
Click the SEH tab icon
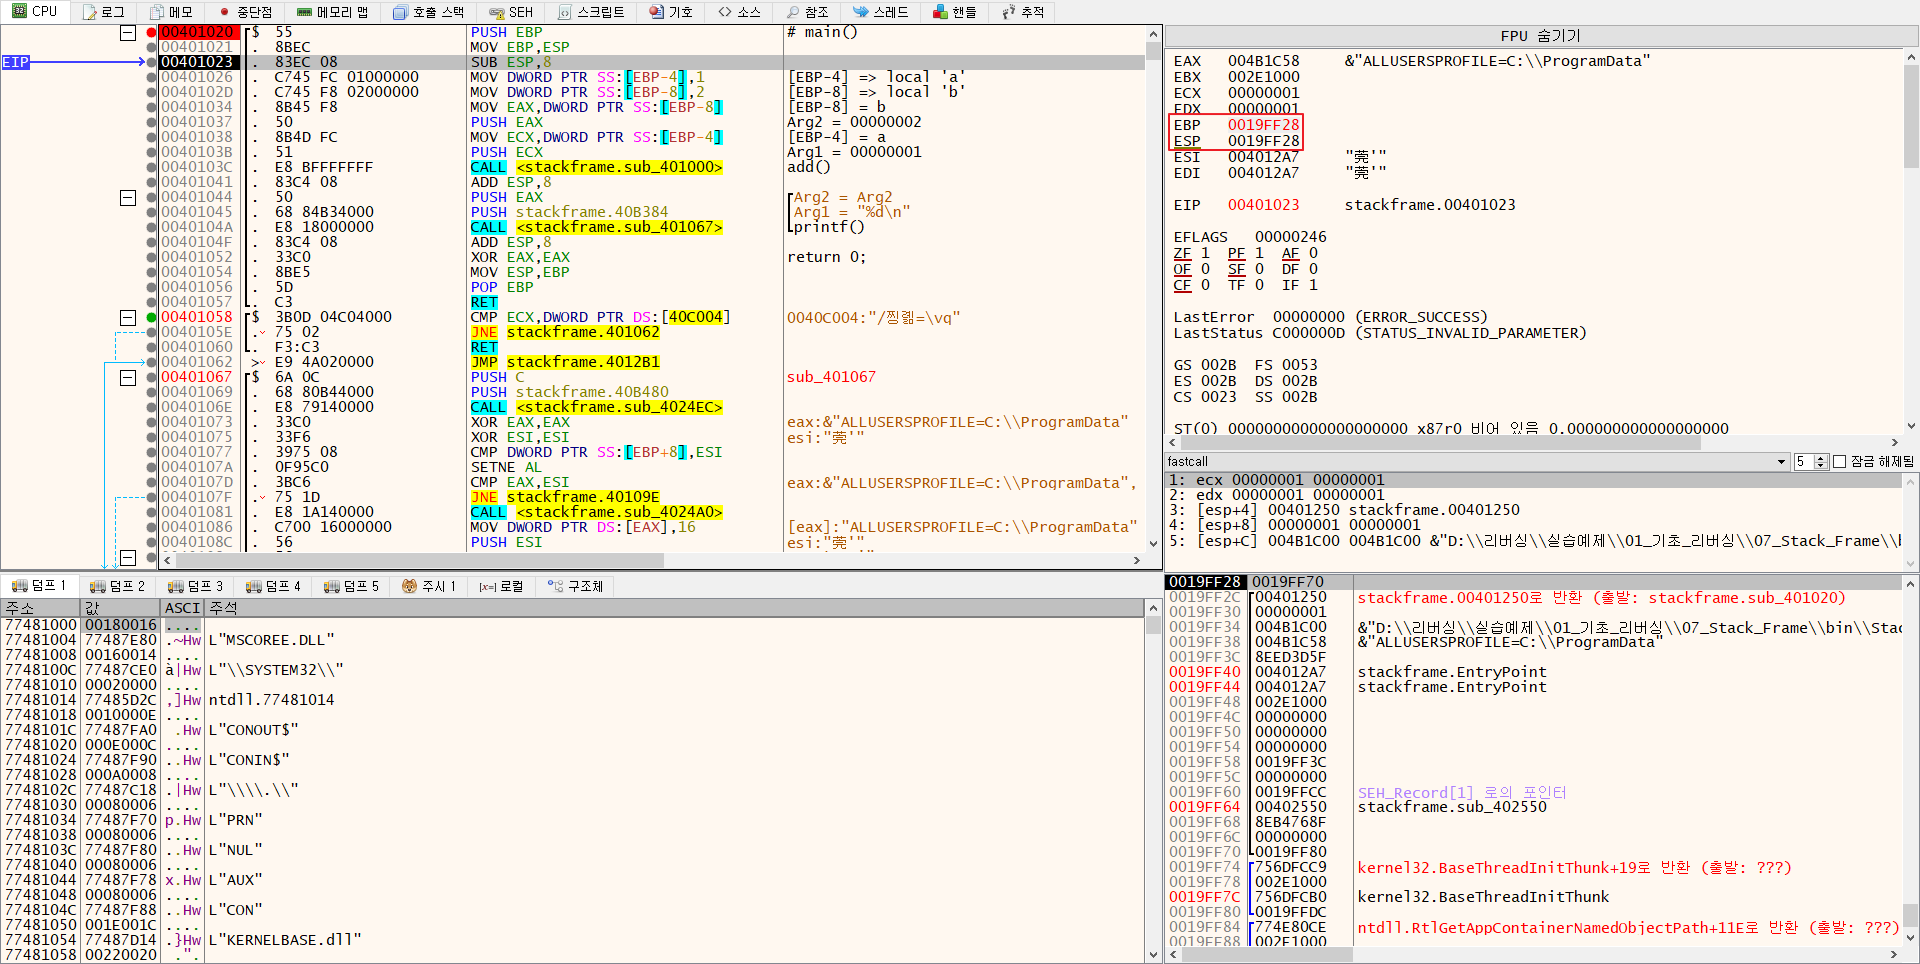click(496, 12)
